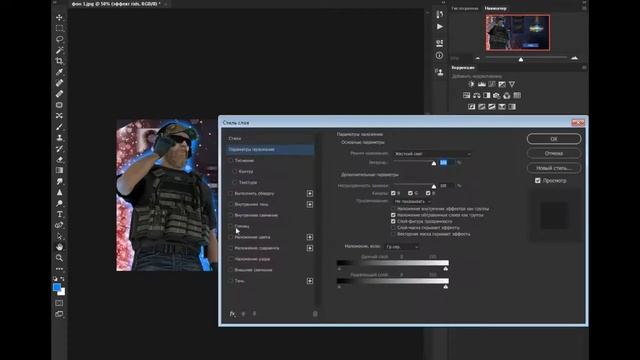Open the Adjustments panel flyout menu
Viewport: 640px width, 360px height.
(584, 67)
